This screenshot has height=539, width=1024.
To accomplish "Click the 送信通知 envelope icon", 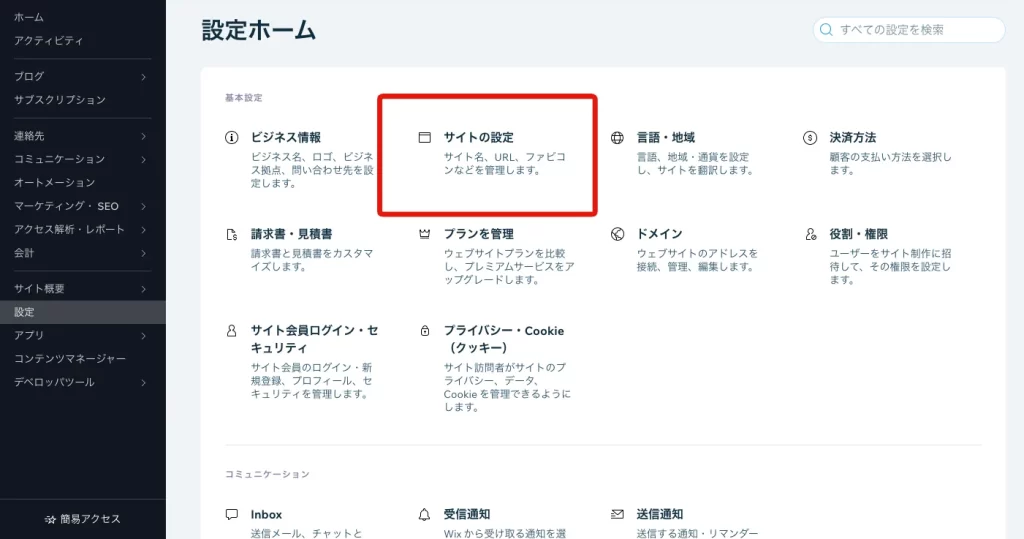I will [x=617, y=515].
